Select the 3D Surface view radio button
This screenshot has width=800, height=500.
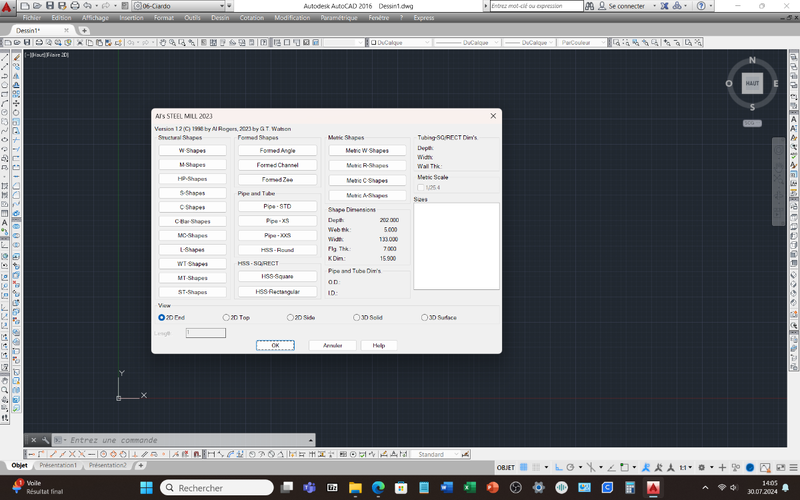(424, 317)
